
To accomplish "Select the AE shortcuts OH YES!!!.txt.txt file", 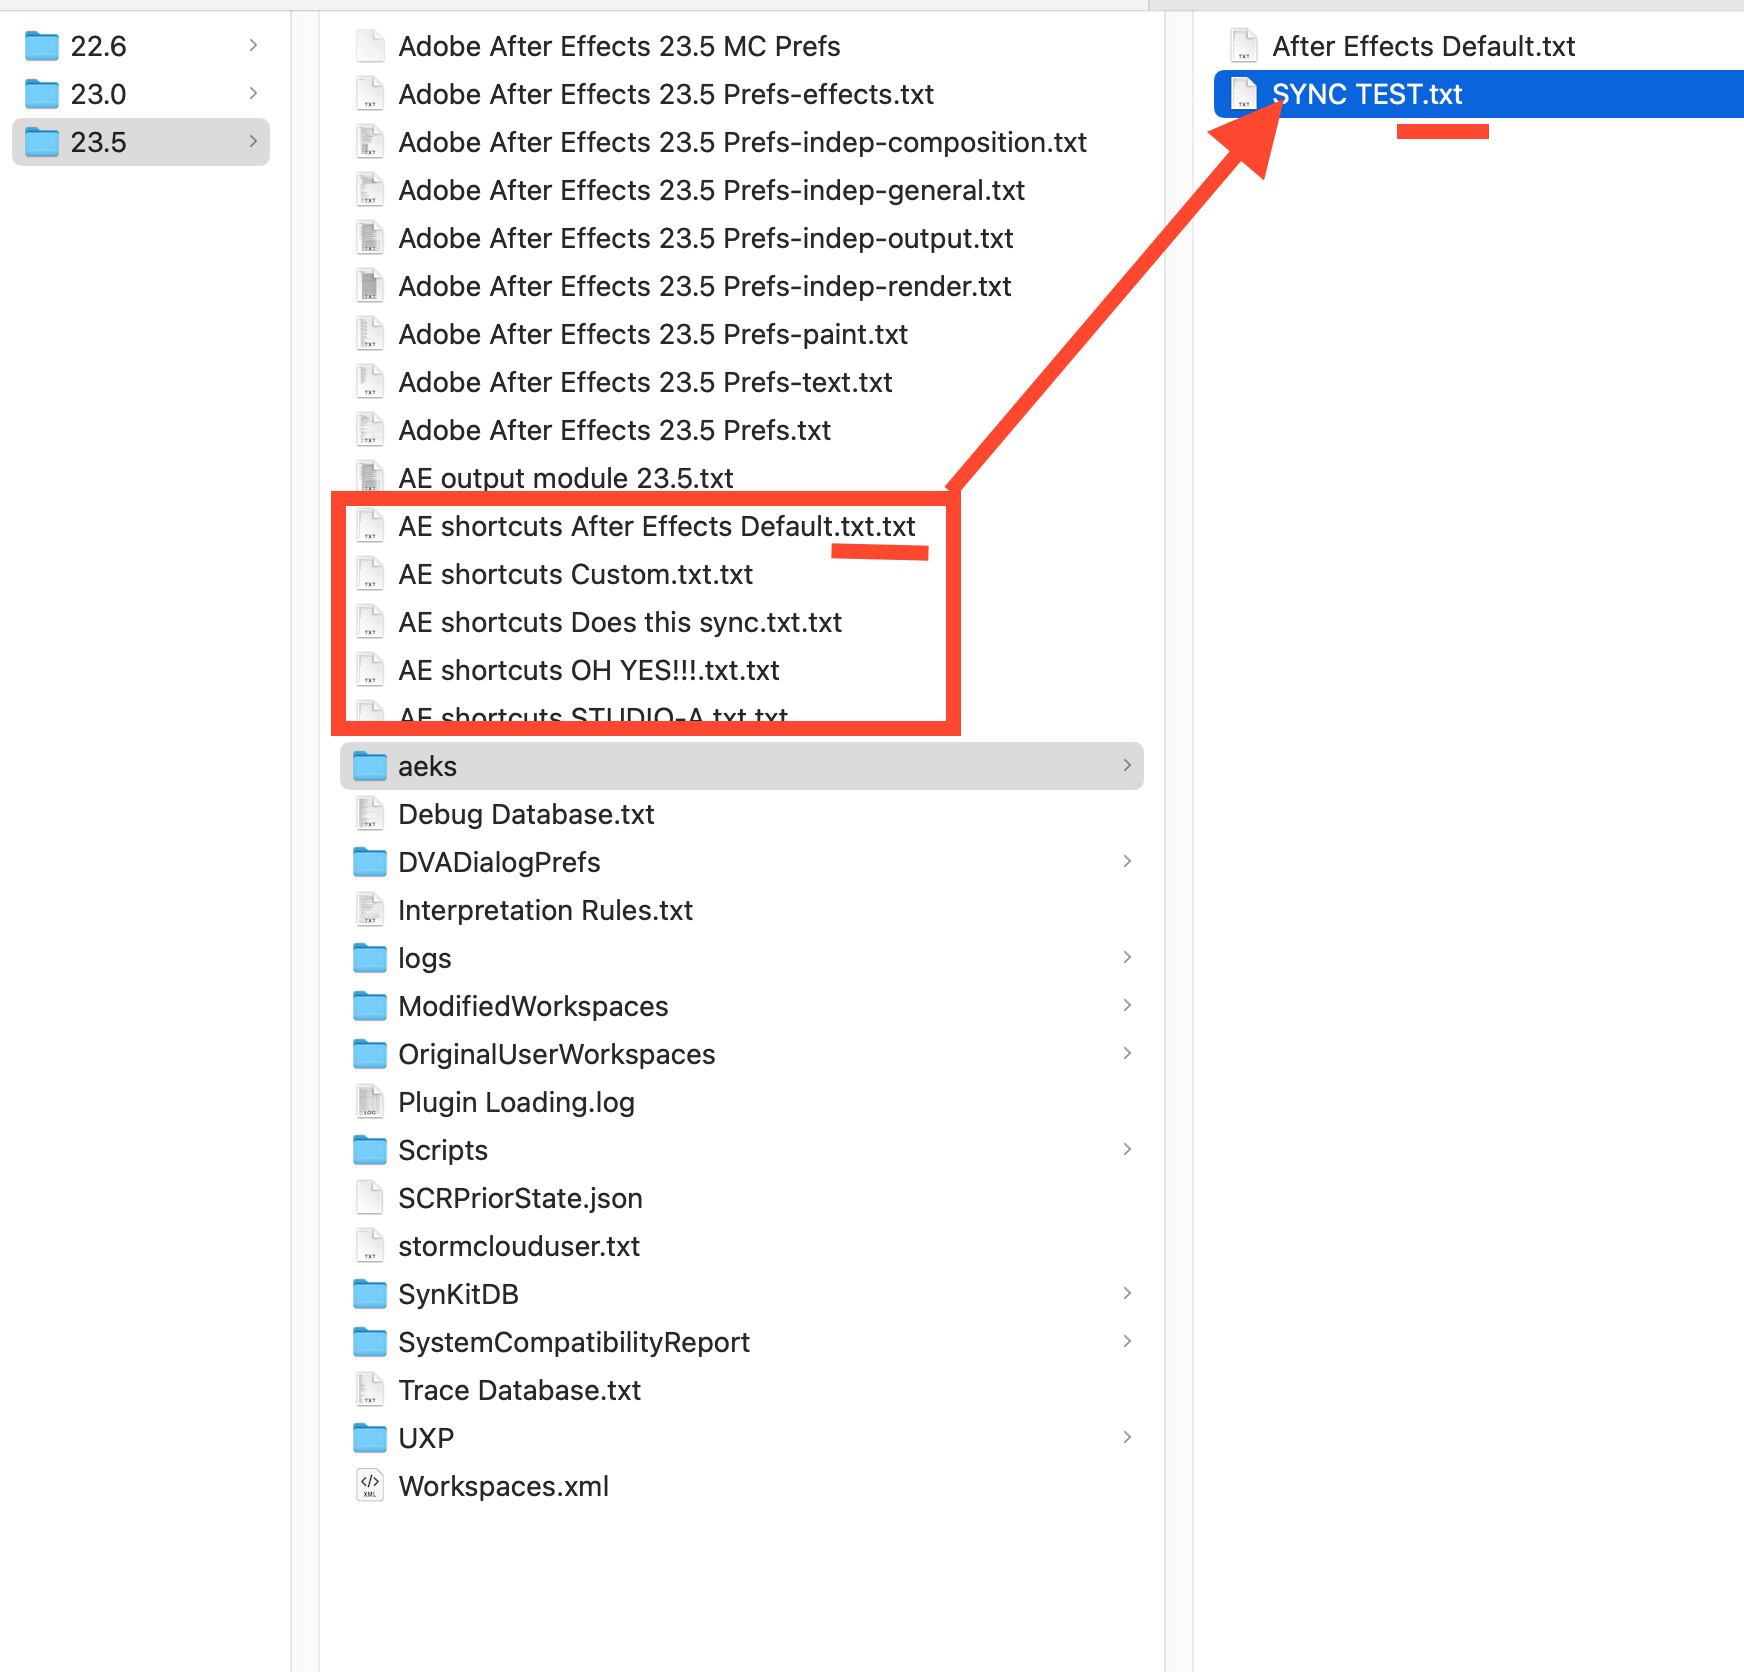I will (589, 670).
